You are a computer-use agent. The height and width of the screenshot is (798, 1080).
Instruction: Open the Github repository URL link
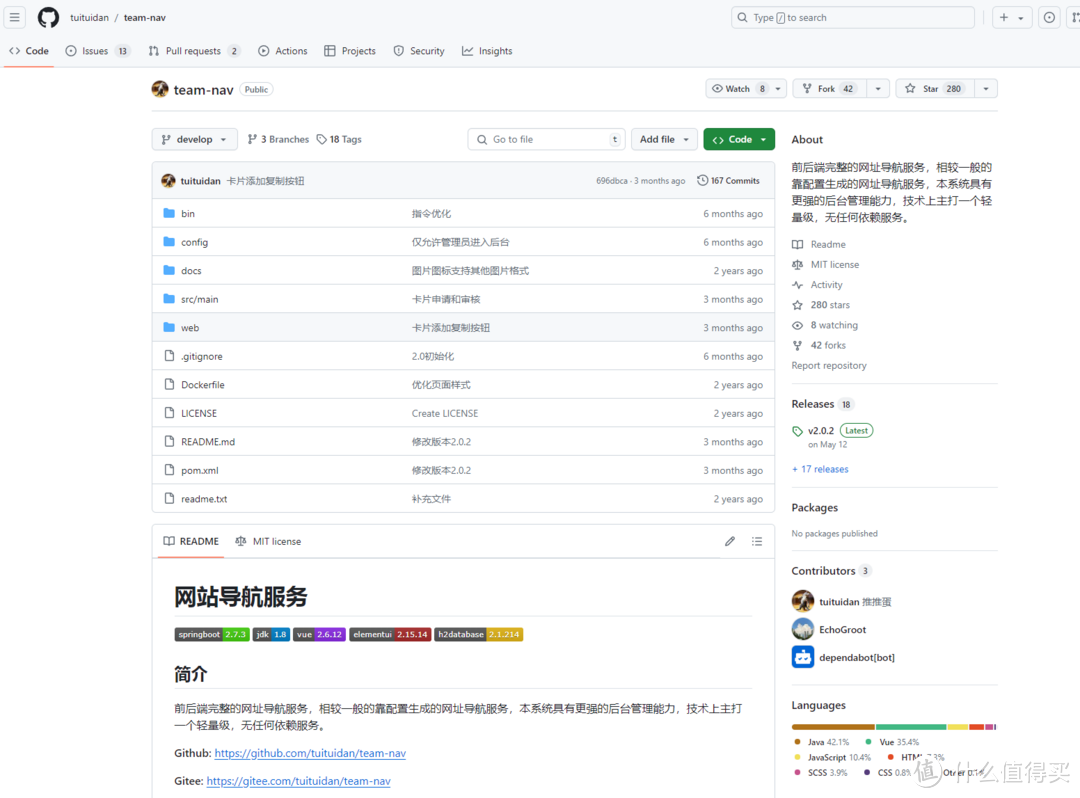tap(310, 753)
